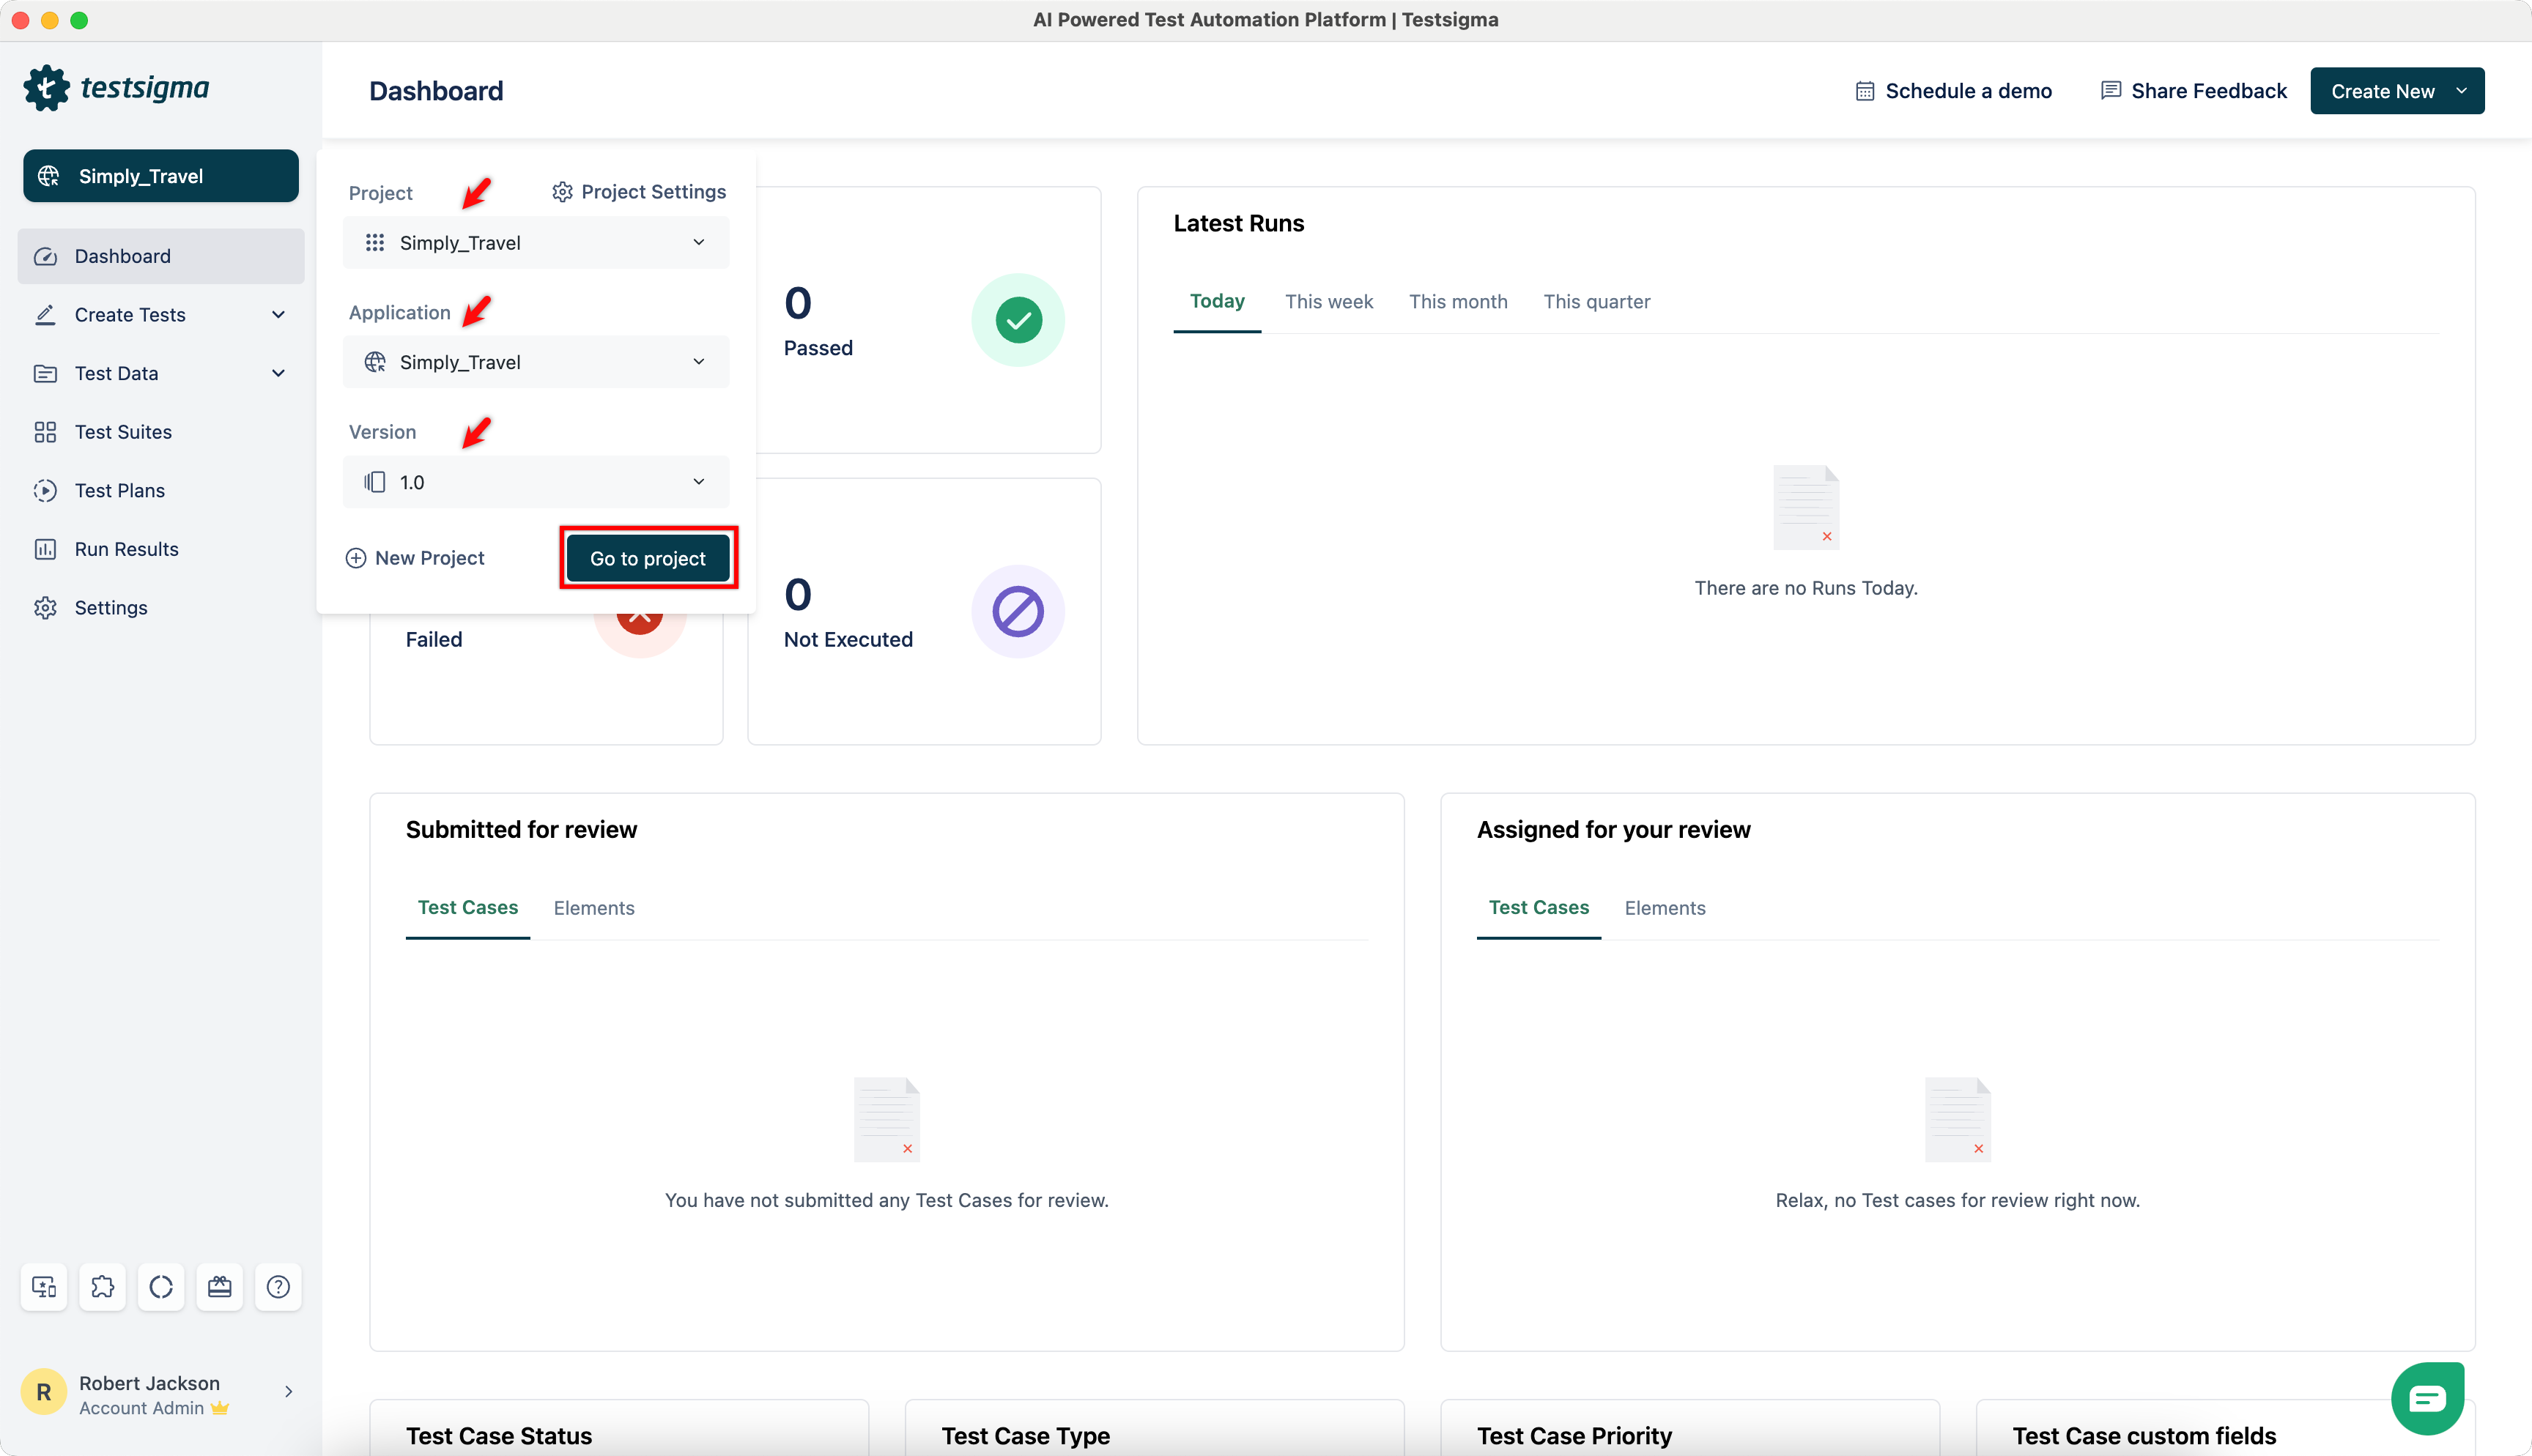Click the testsigma gear logo
Screen dimensions: 2532x1456
[x=46, y=88]
